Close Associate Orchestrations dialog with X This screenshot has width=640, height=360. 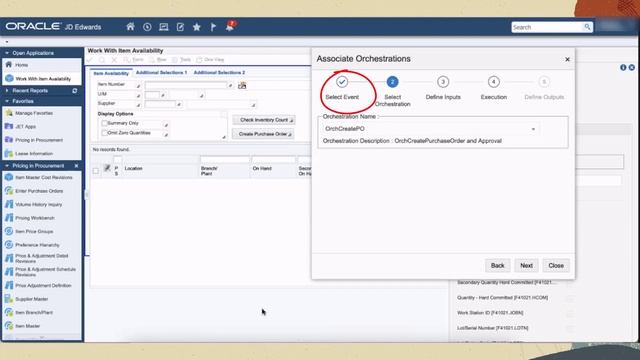tap(567, 60)
